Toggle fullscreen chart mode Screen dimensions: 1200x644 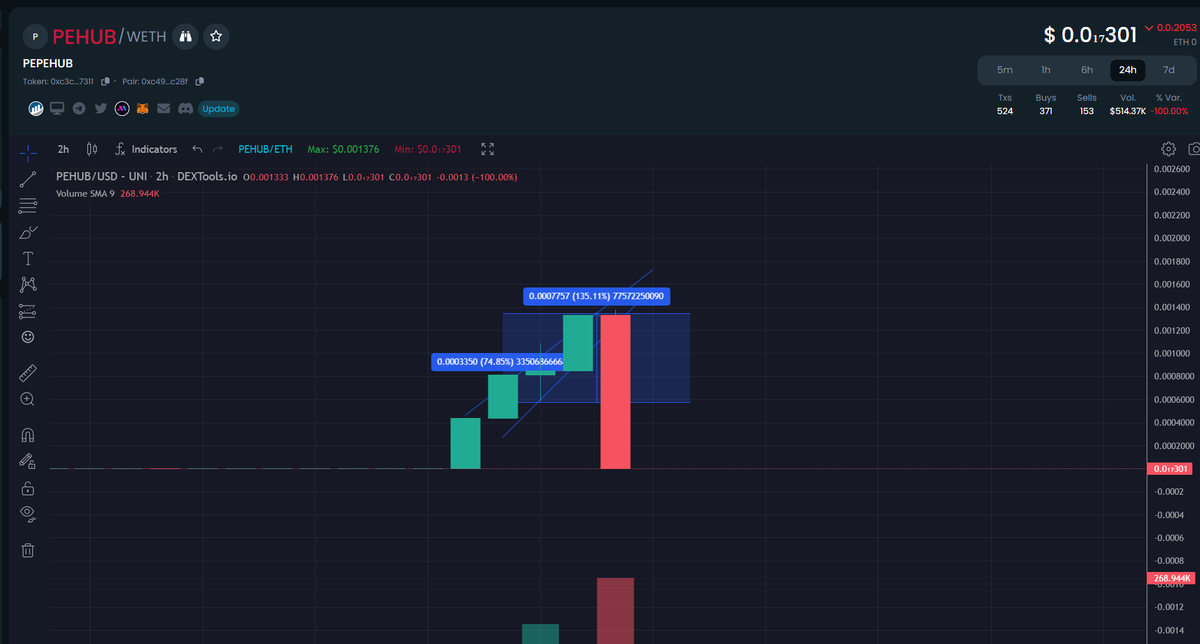click(488, 149)
